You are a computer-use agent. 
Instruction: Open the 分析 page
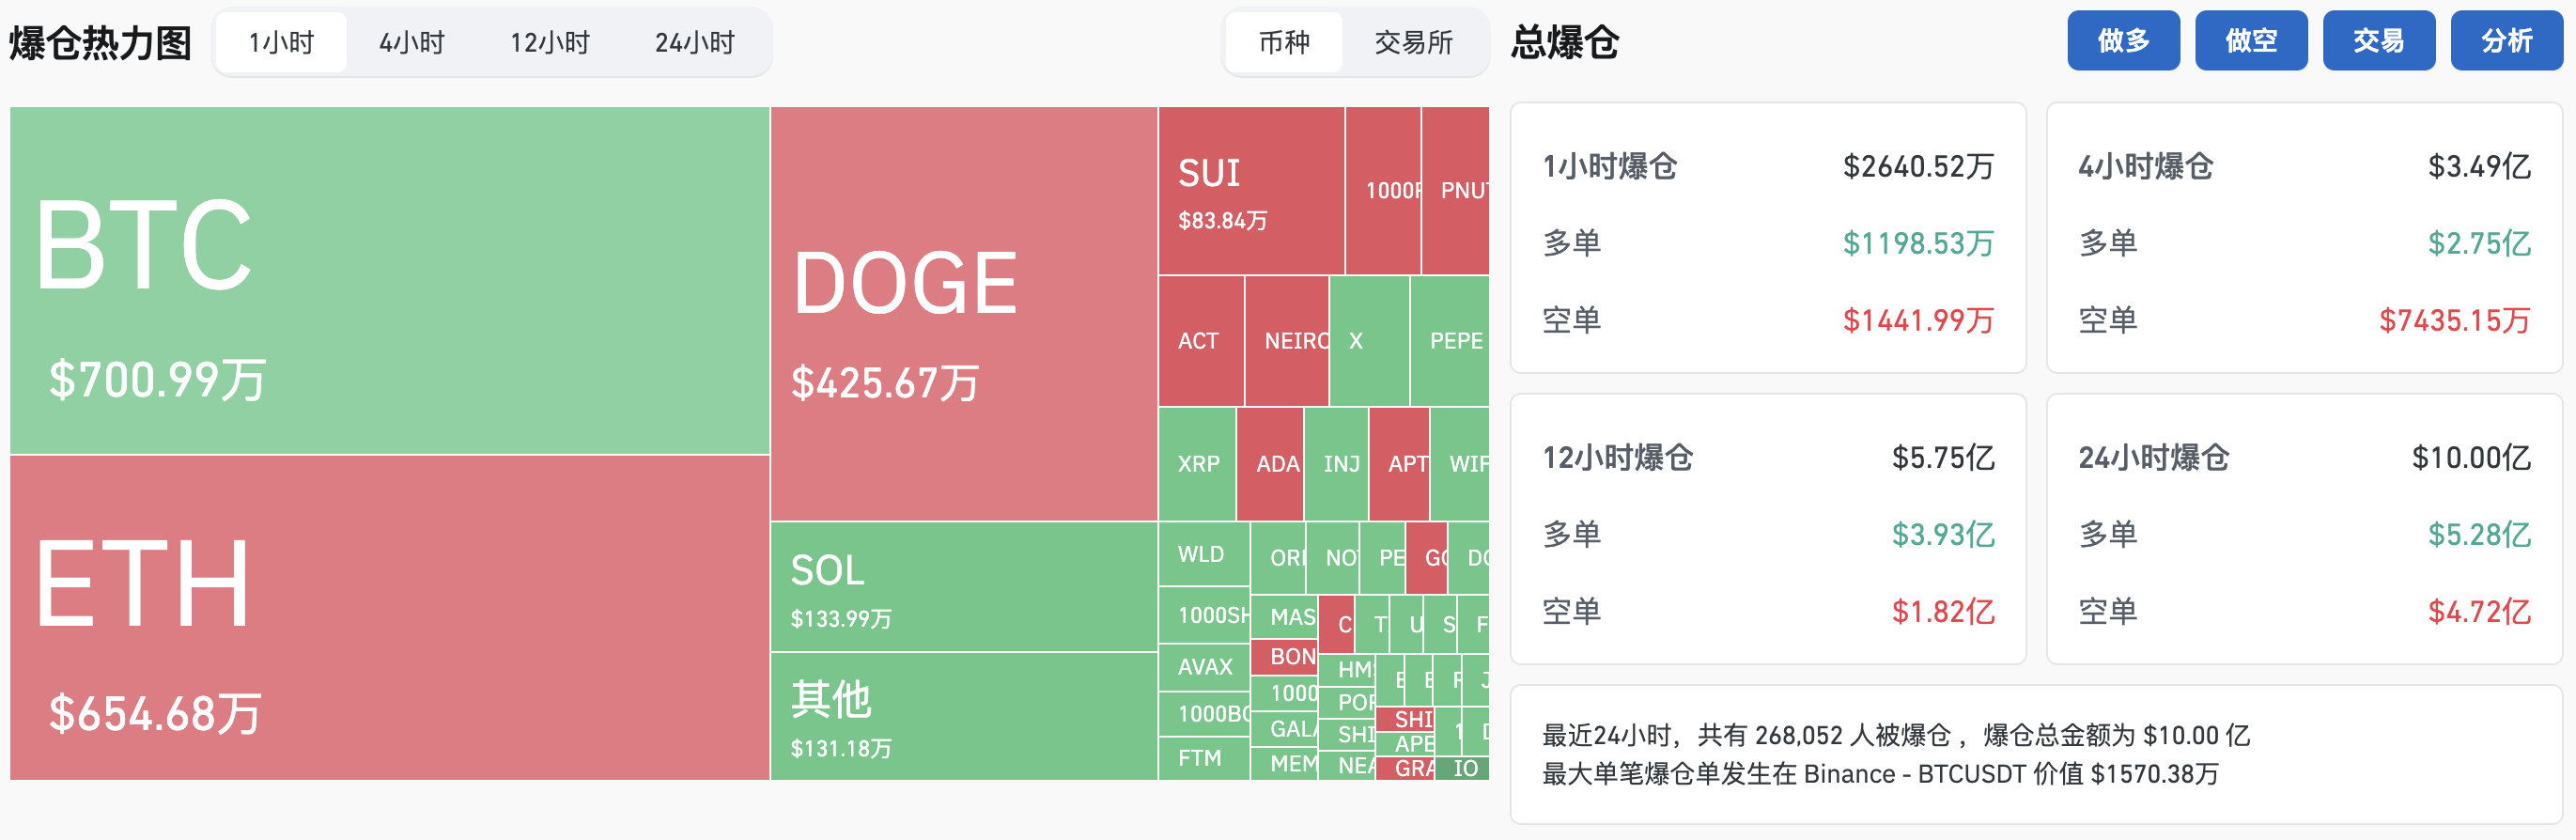pos(2506,40)
